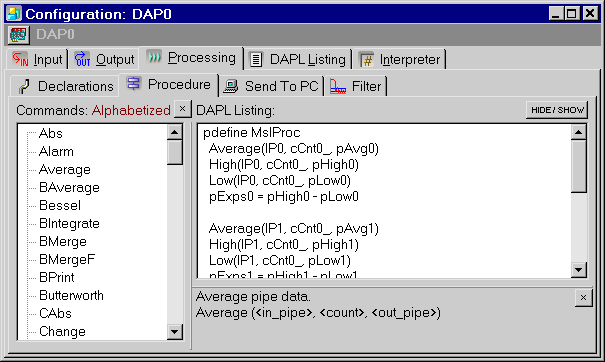Screen dimensions: 605x362
Task: Click the DAPL Listing document icon
Action: pyautogui.click(x=256, y=59)
